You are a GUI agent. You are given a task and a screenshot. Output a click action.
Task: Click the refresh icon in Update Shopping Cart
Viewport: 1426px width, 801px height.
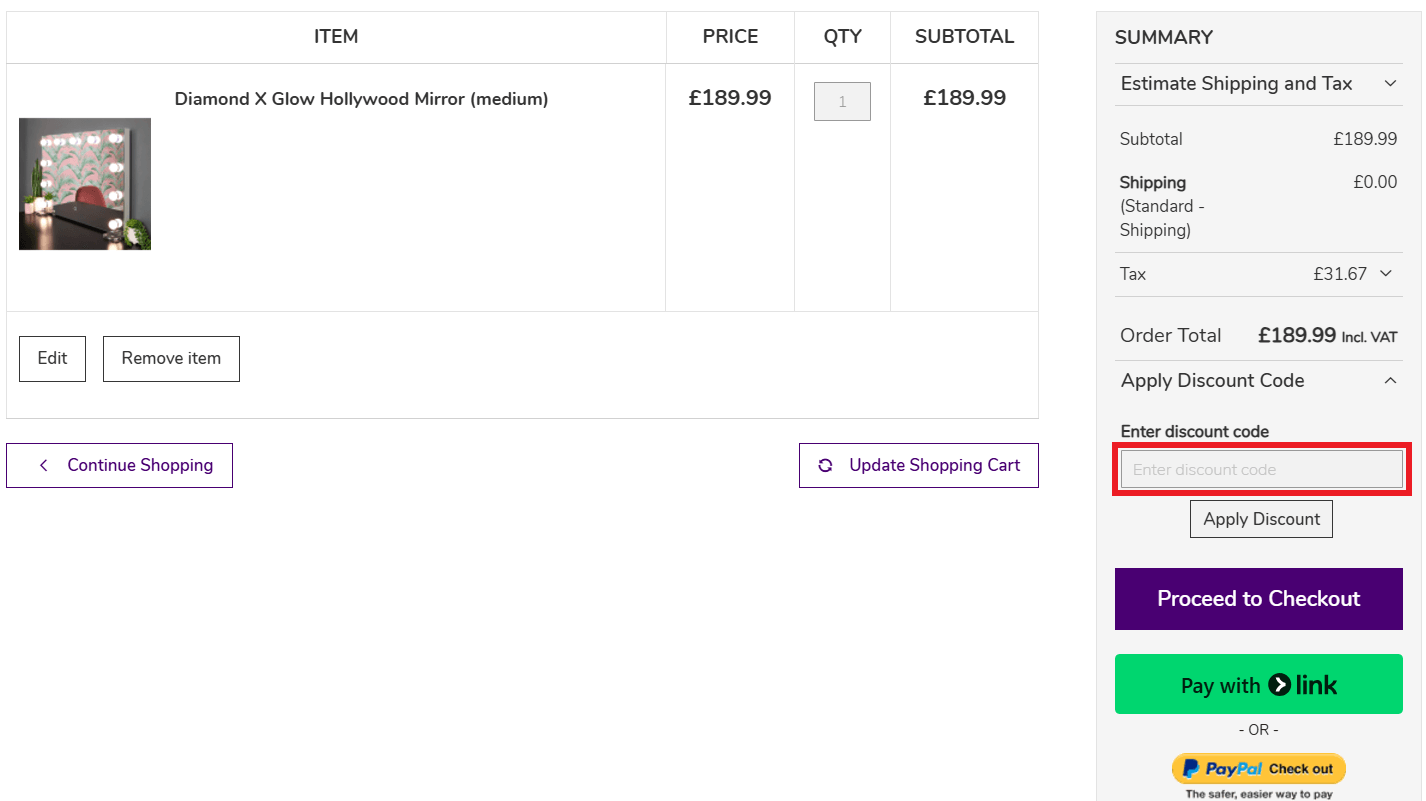click(x=825, y=465)
